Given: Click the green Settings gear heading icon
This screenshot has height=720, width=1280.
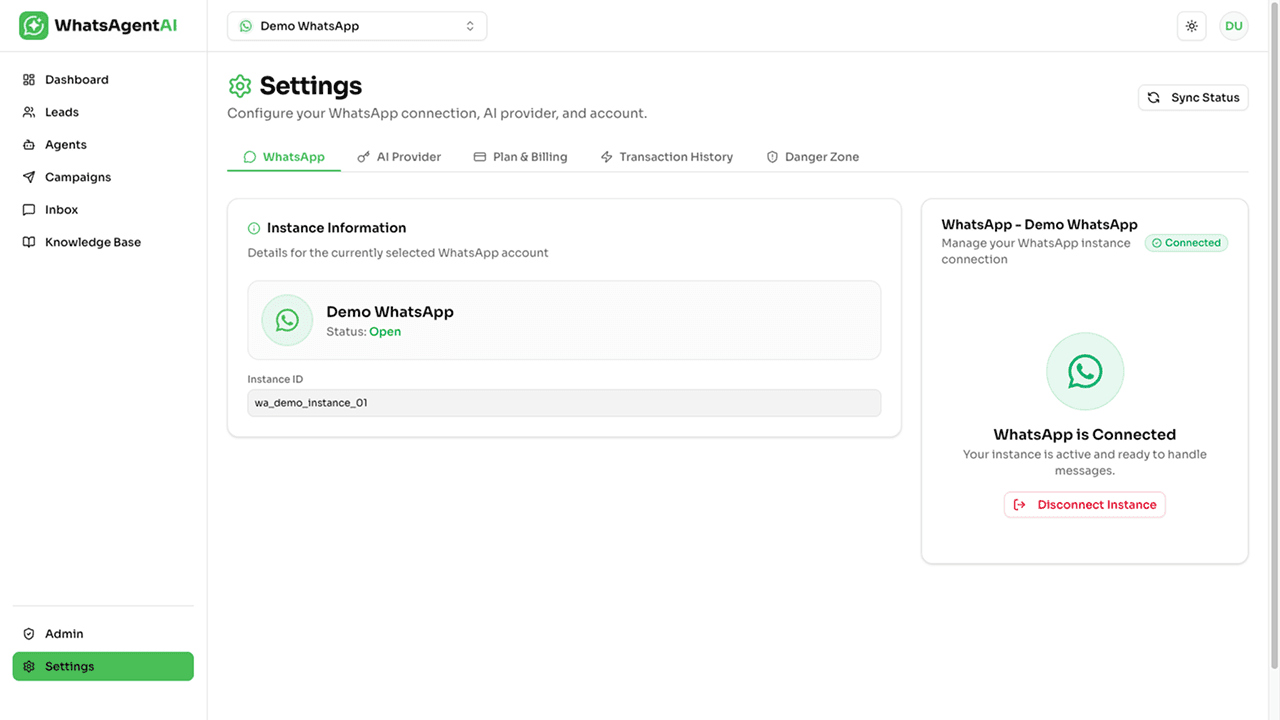Looking at the screenshot, I should click(240, 86).
